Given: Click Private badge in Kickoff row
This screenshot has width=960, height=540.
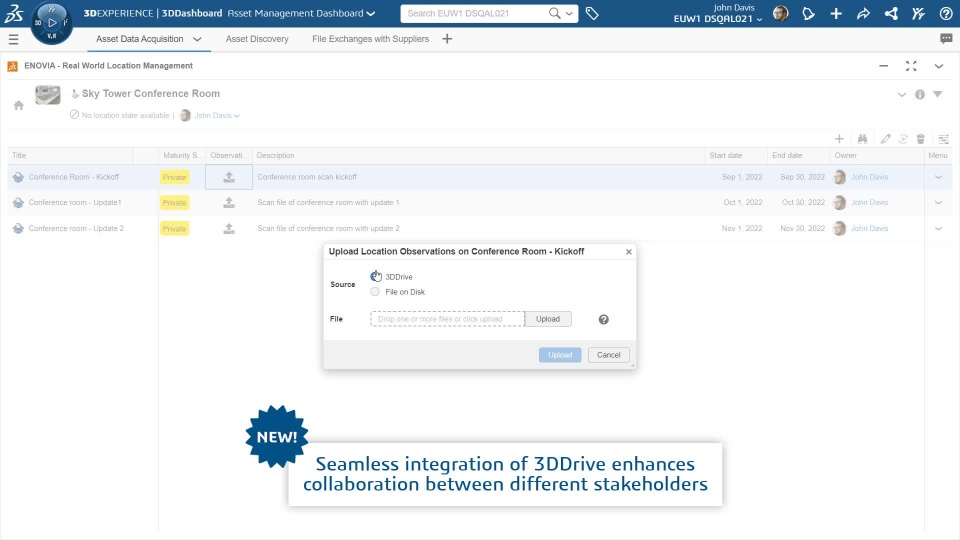Looking at the screenshot, I should point(174,178).
